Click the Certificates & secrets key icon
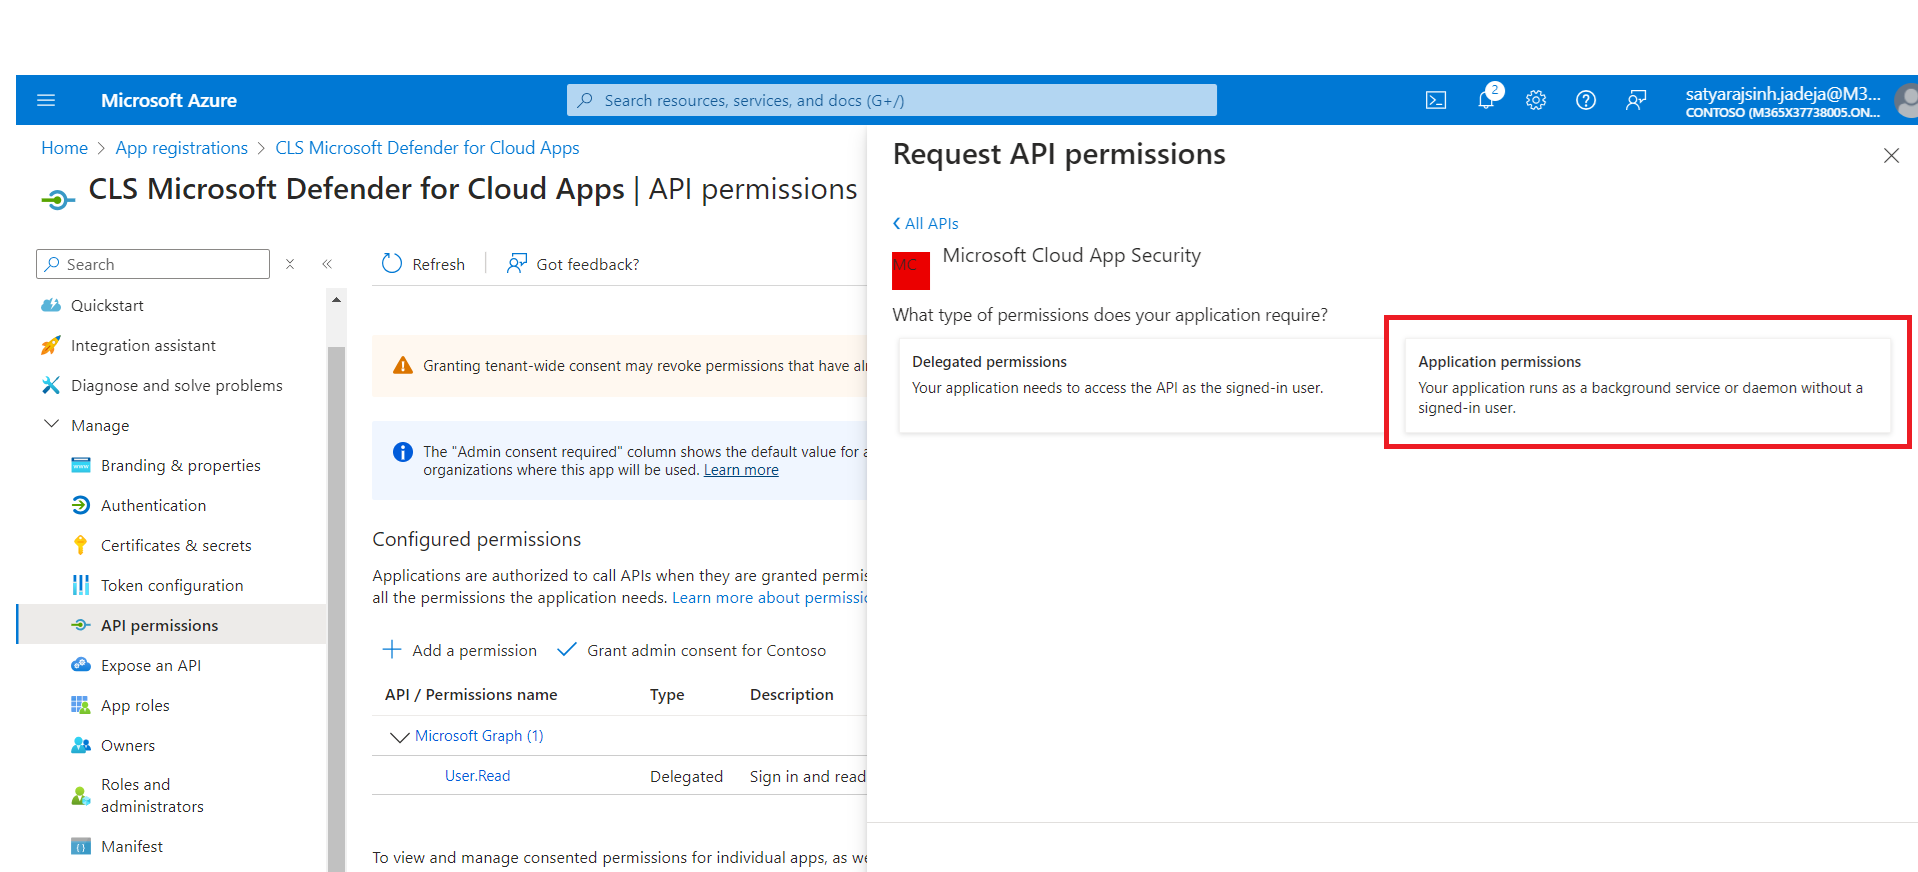 [x=81, y=545]
